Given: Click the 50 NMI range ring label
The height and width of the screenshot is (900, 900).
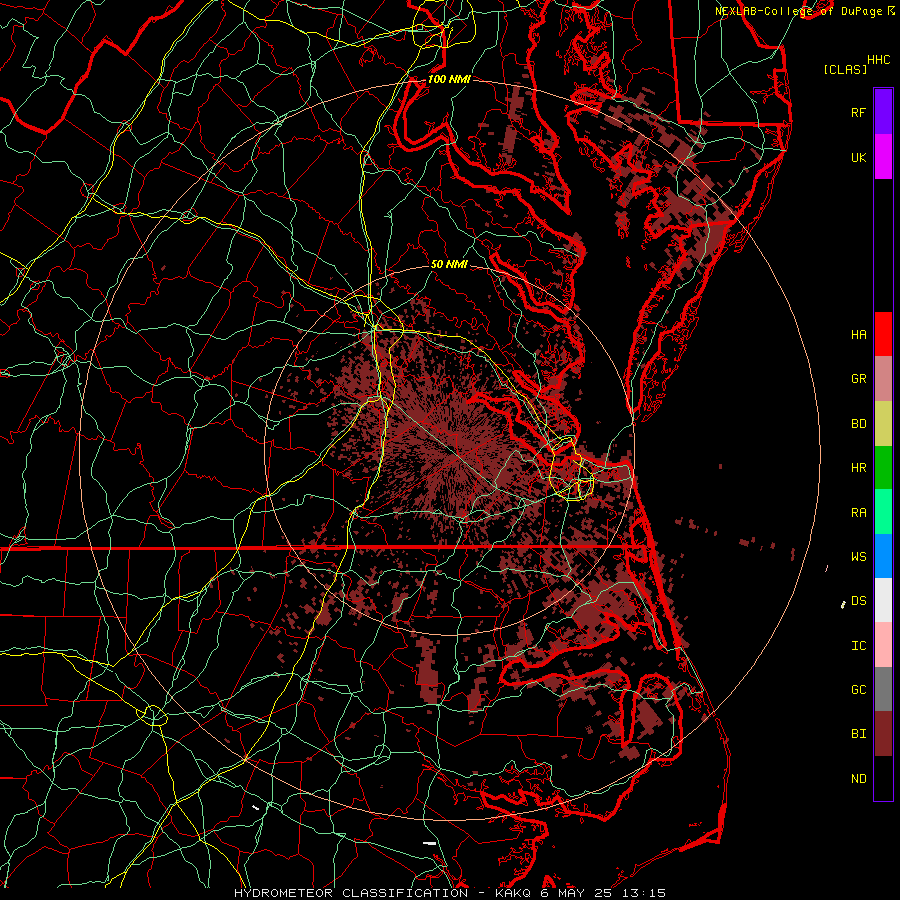Looking at the screenshot, I should 449,264.
